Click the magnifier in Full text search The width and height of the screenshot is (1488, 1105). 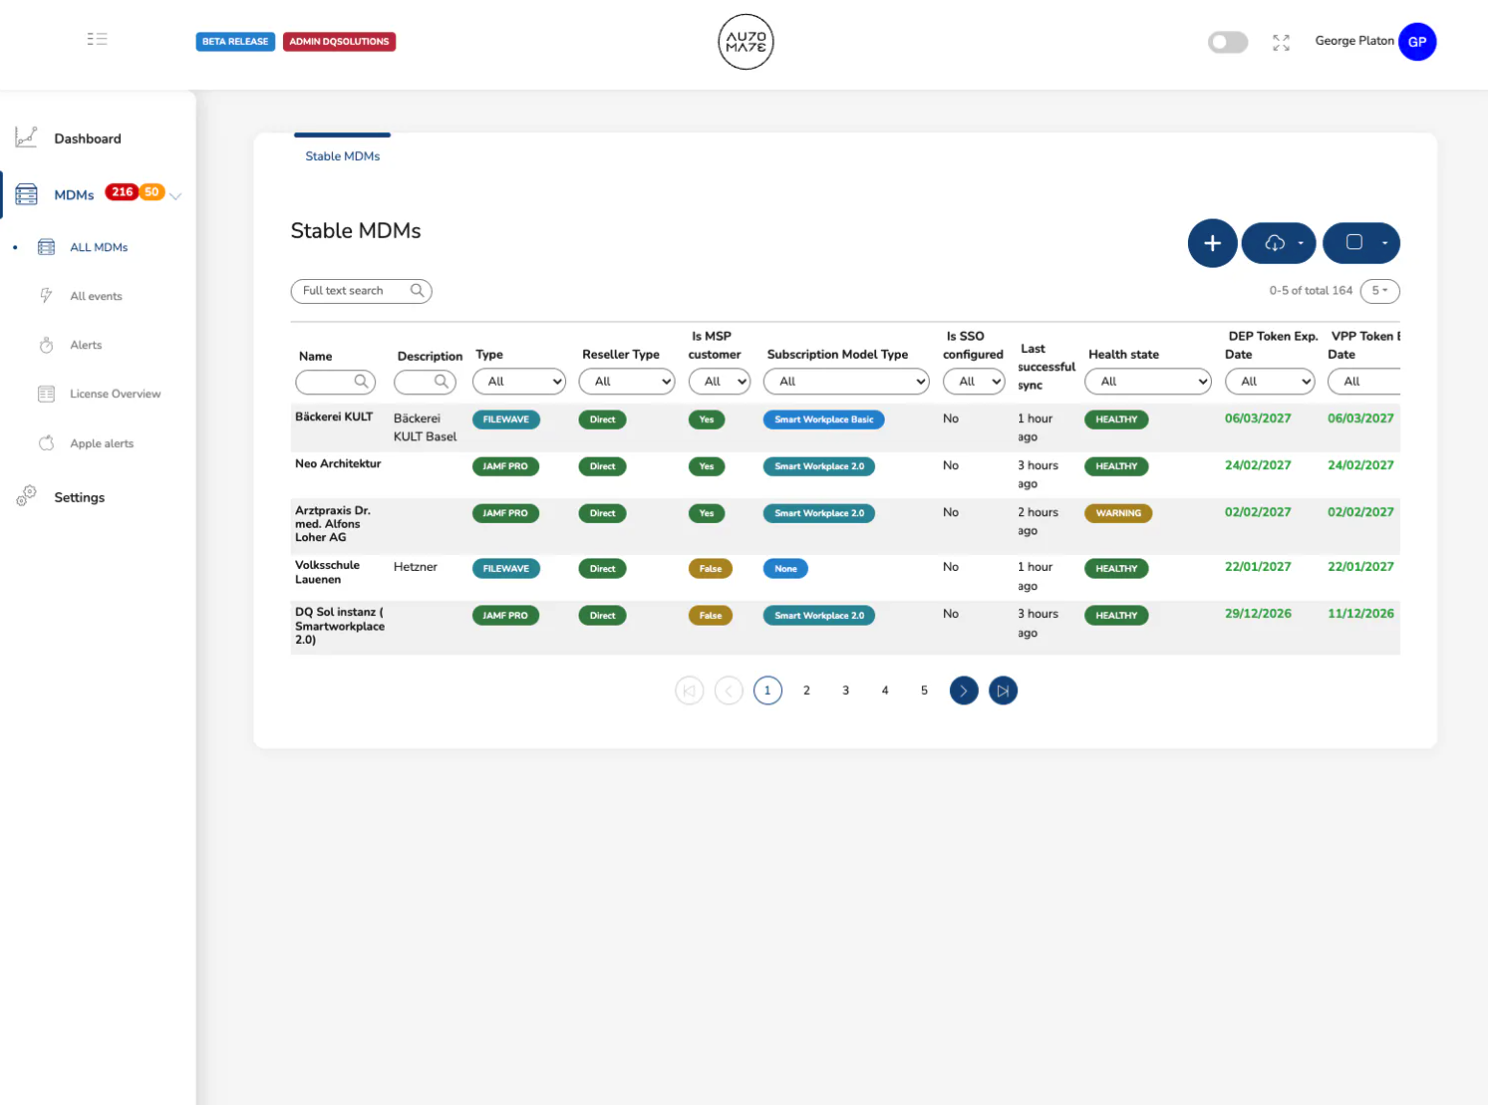click(417, 290)
